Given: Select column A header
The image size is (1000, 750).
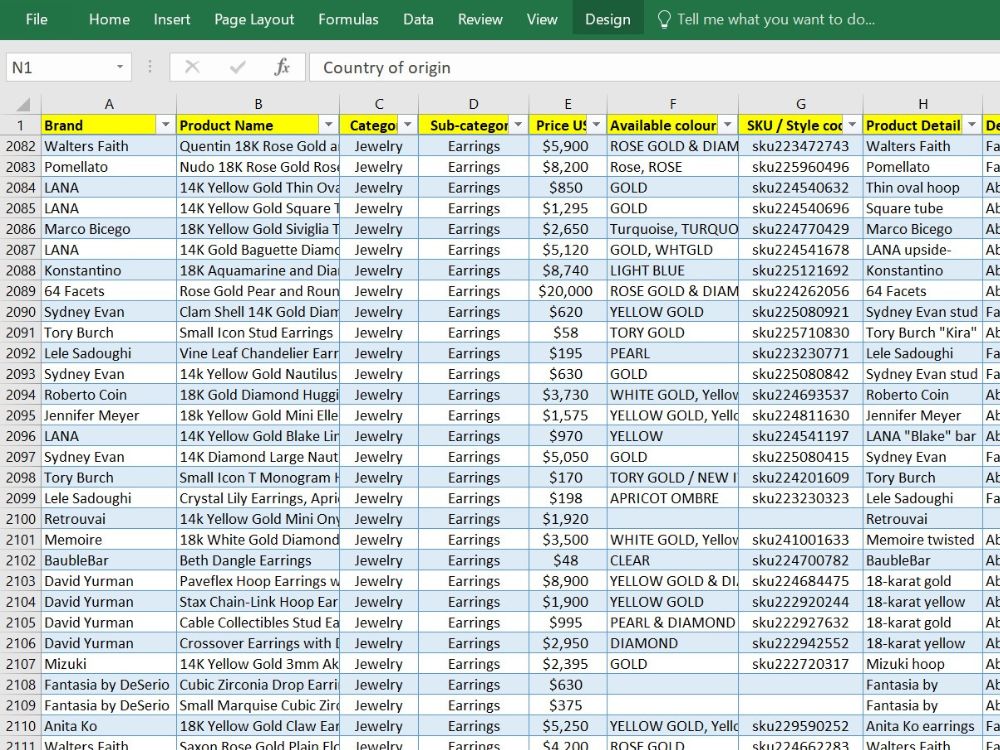Looking at the screenshot, I should (x=109, y=104).
